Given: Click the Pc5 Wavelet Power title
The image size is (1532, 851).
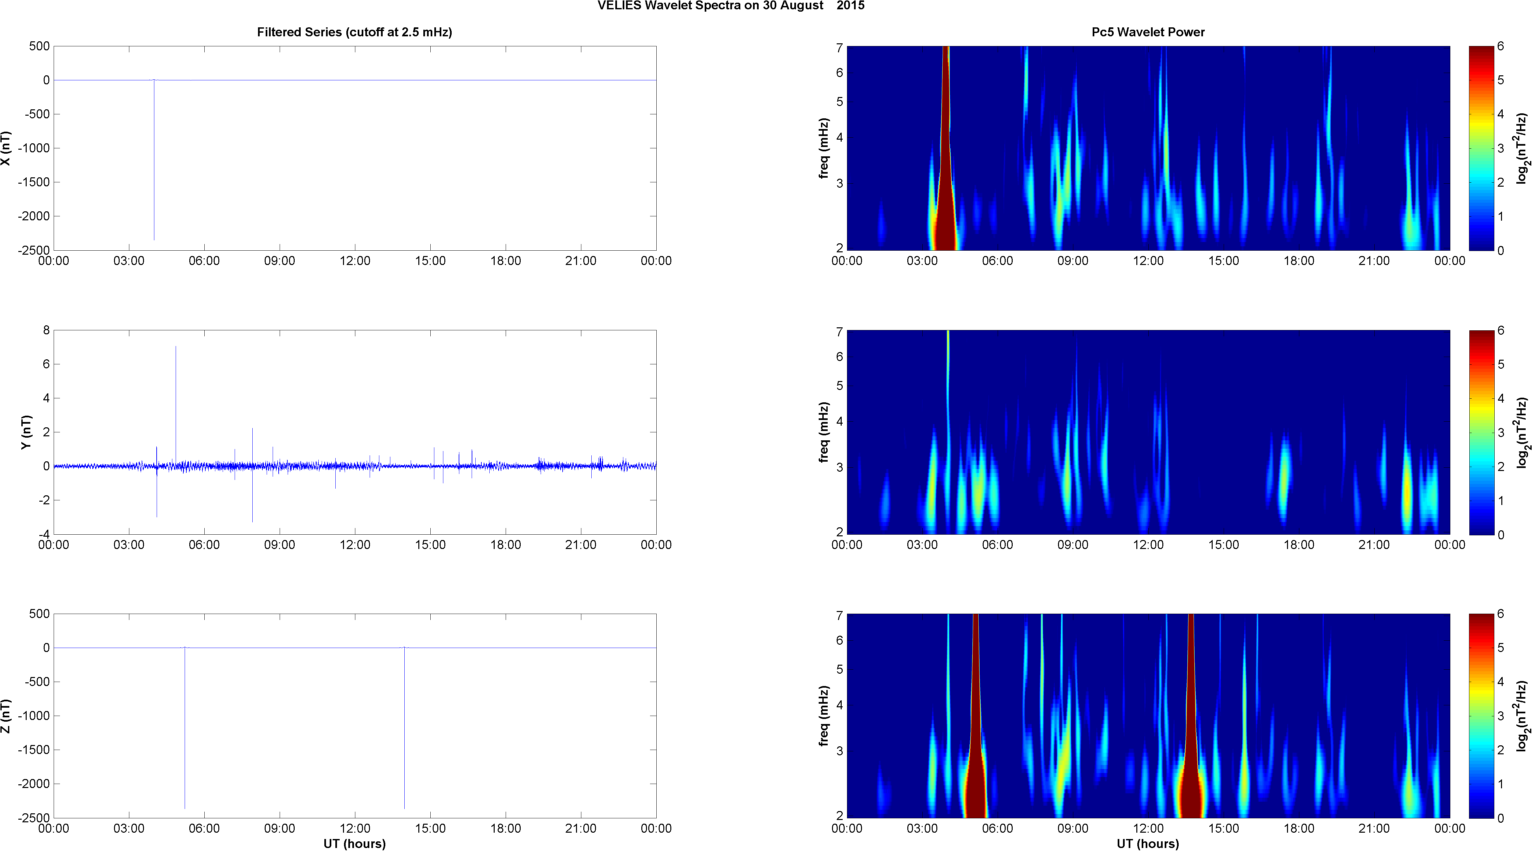Looking at the screenshot, I should pos(1148,32).
